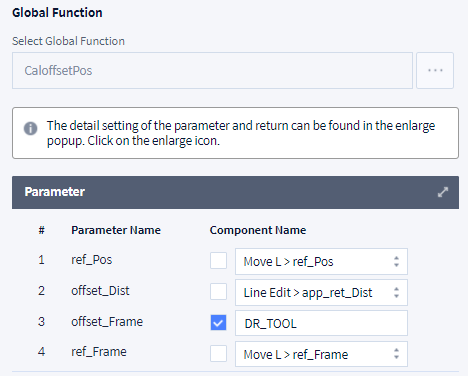Image resolution: width=468 pixels, height=376 pixels.
Task: Select the offset_Frame parameter row label
Action: 107,322
